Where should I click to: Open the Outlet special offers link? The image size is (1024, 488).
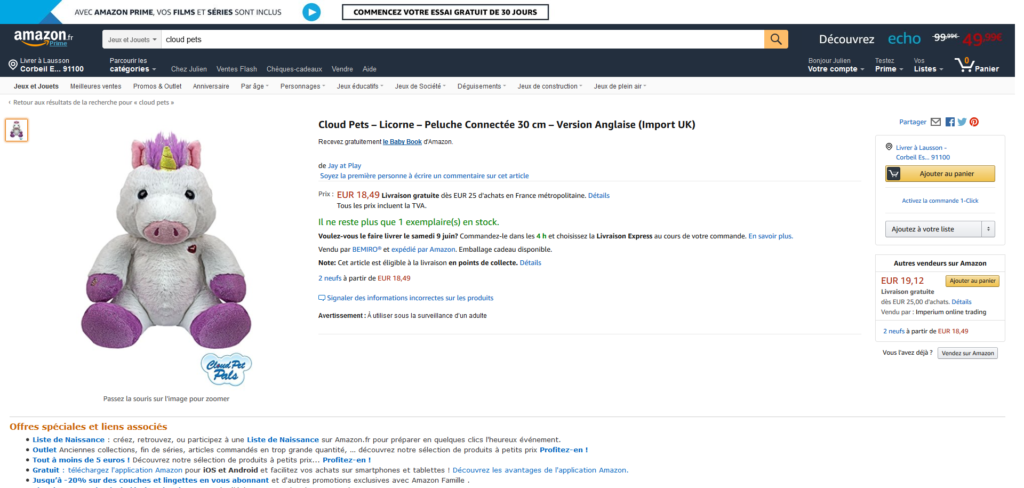pyautogui.click(x=44, y=449)
